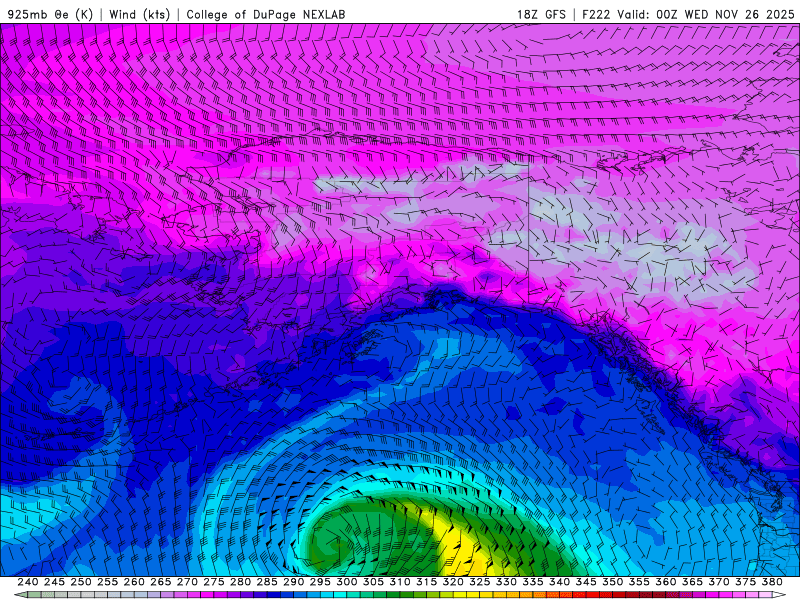The image size is (800, 600).
Task: Select the 280 value on the color scale
Action: pyautogui.click(x=240, y=582)
